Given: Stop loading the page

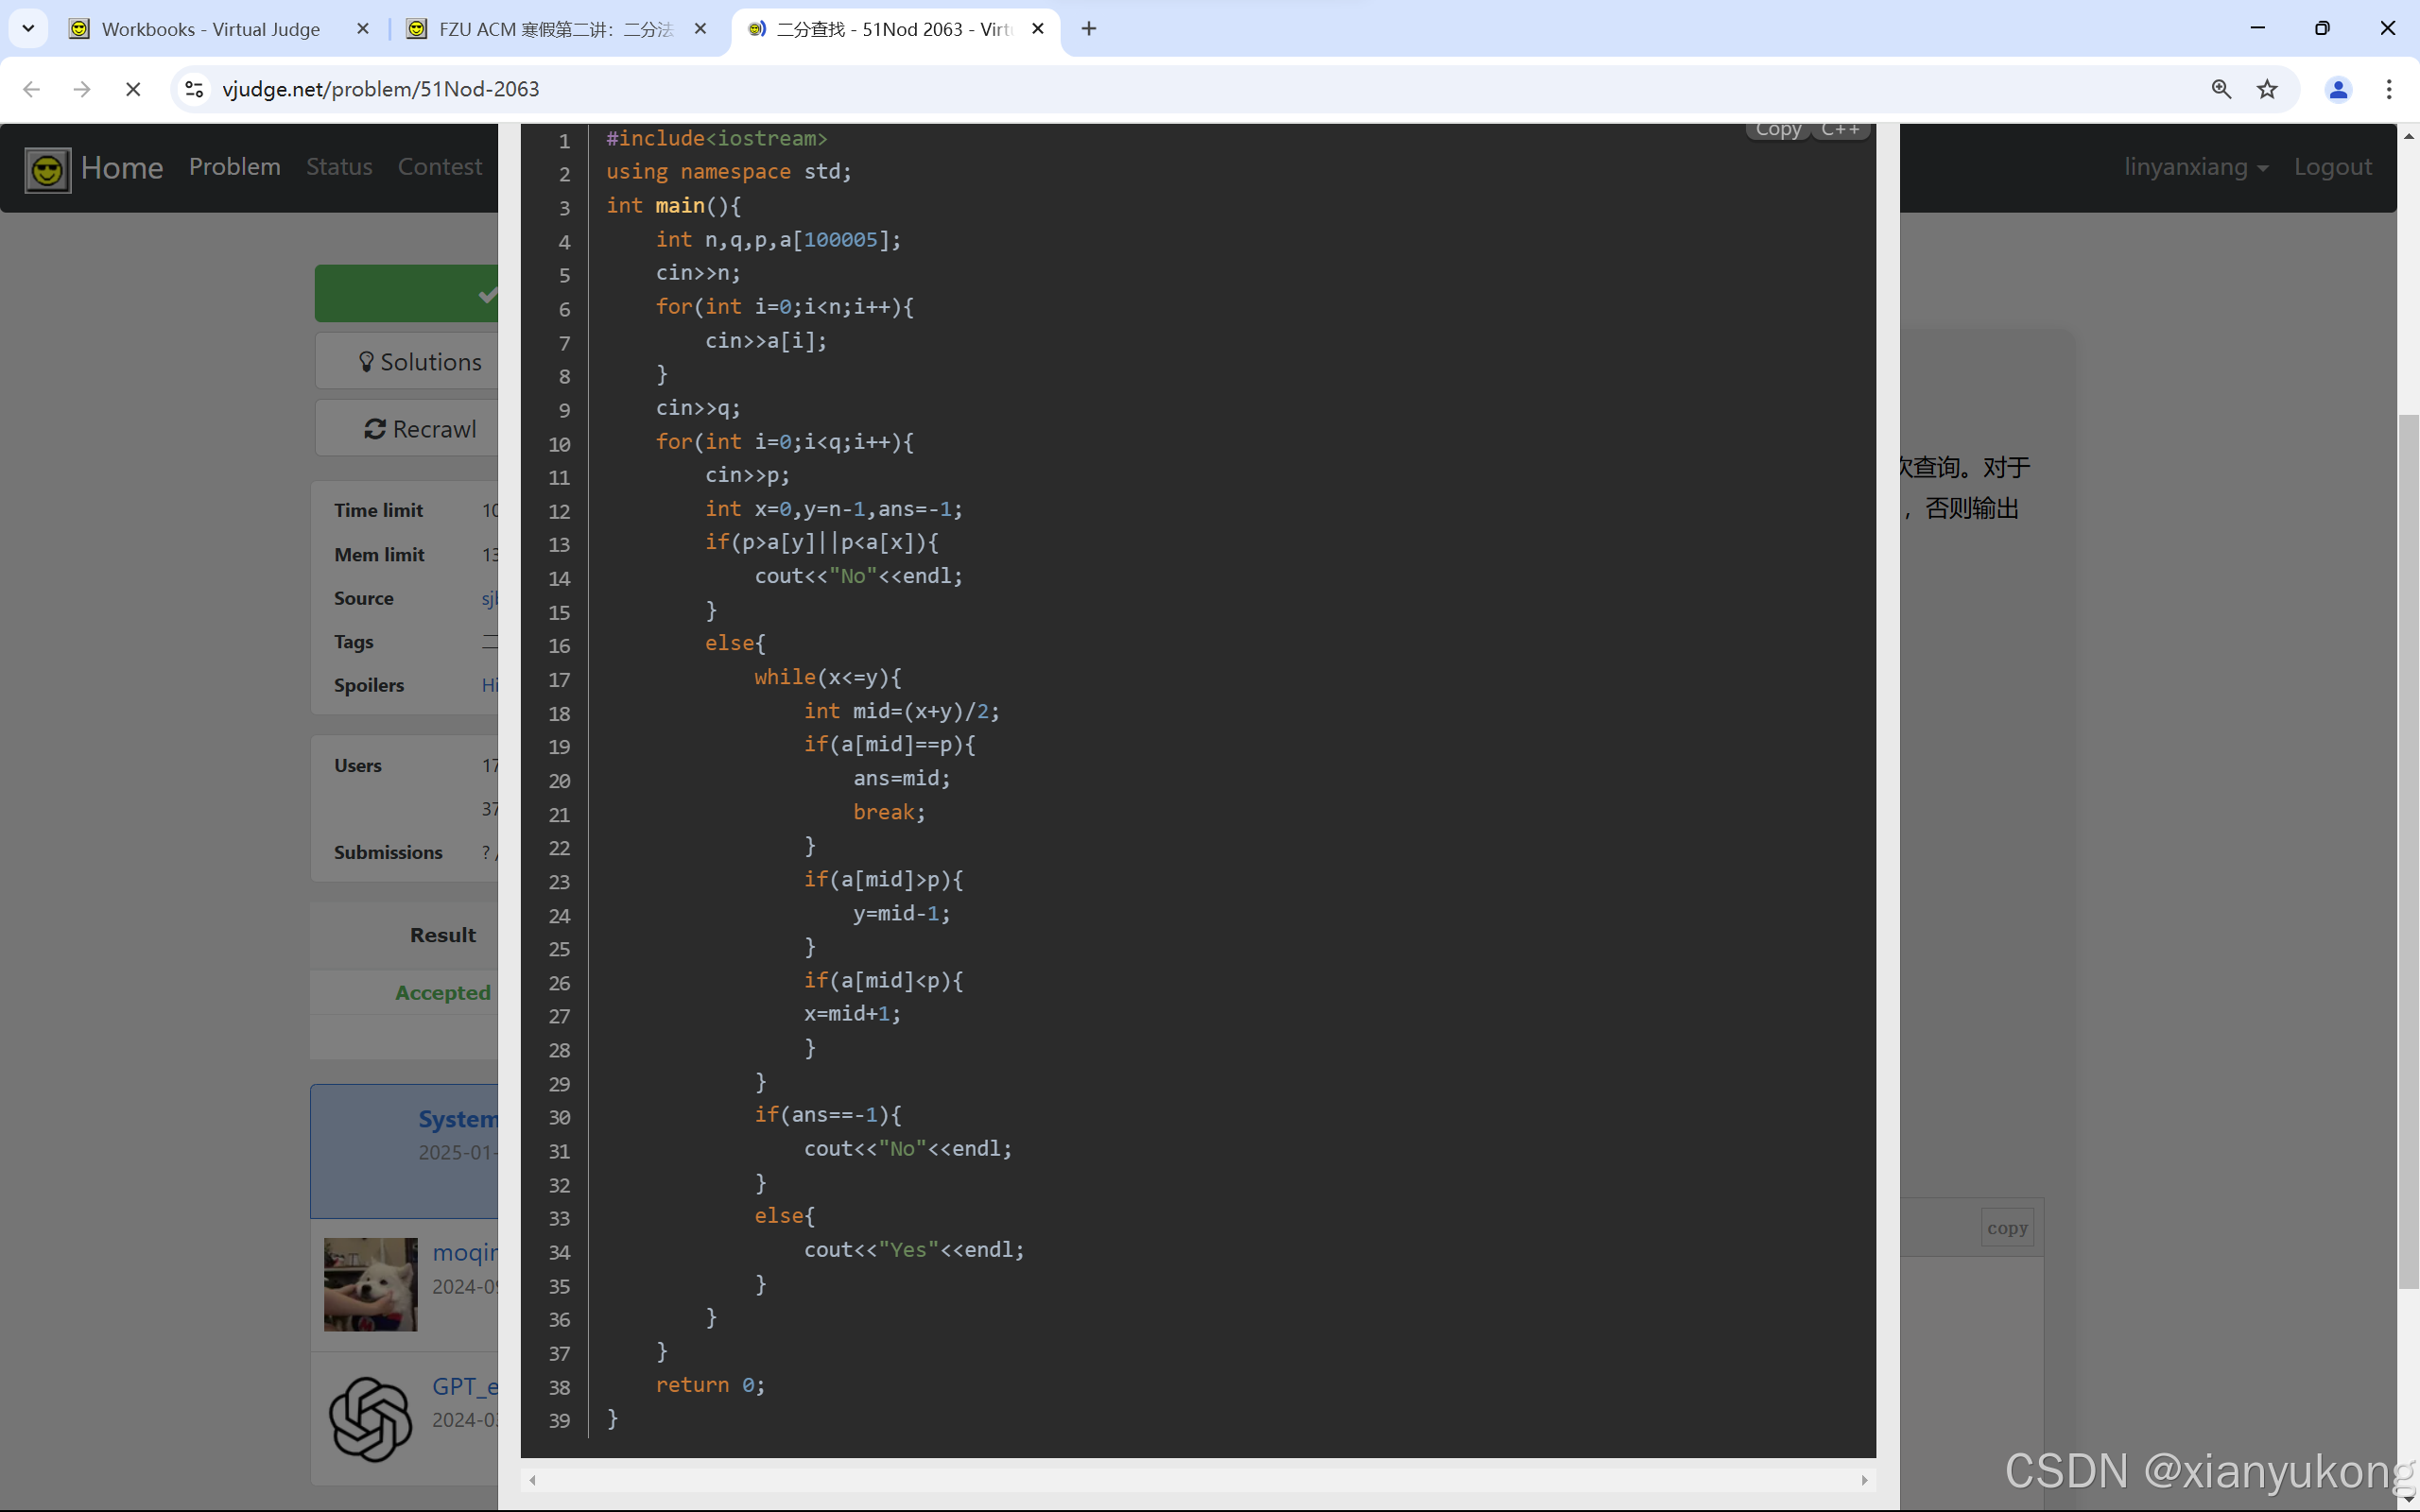Looking at the screenshot, I should [x=132, y=89].
